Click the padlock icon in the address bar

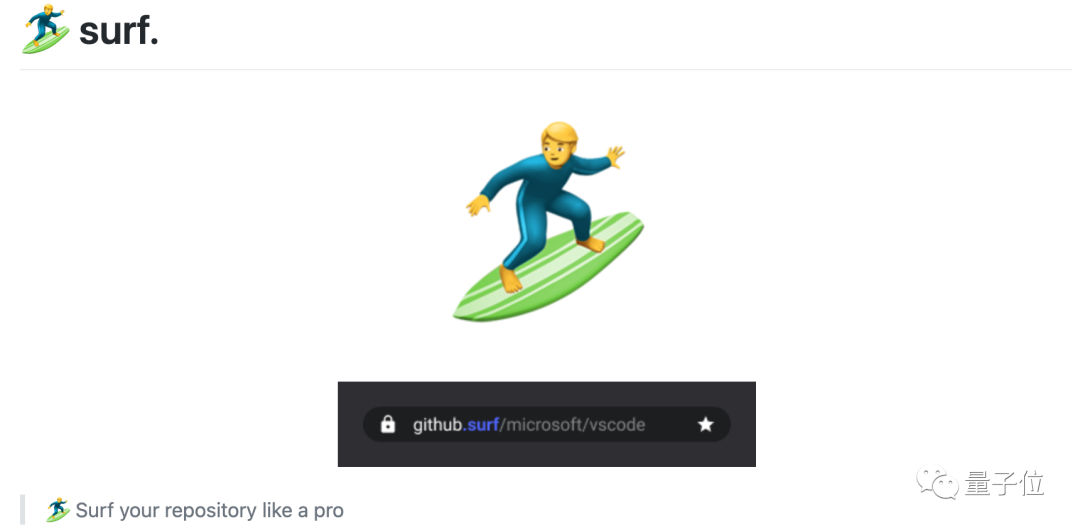[388, 424]
